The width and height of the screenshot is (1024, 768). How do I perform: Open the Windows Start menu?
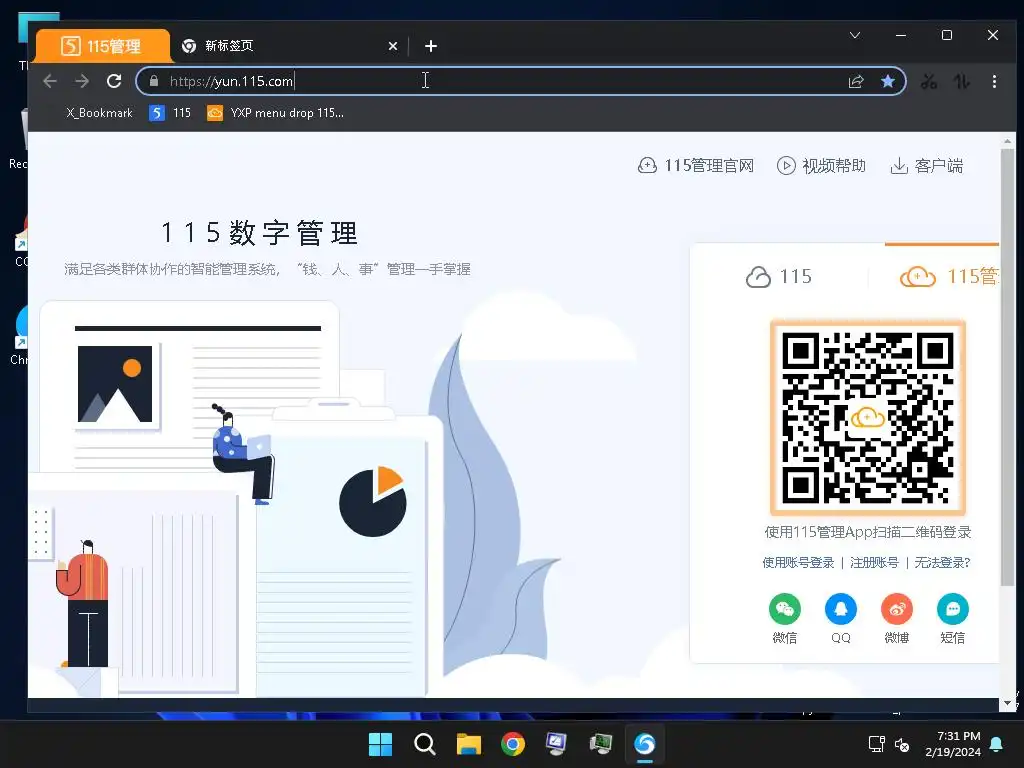coord(380,744)
